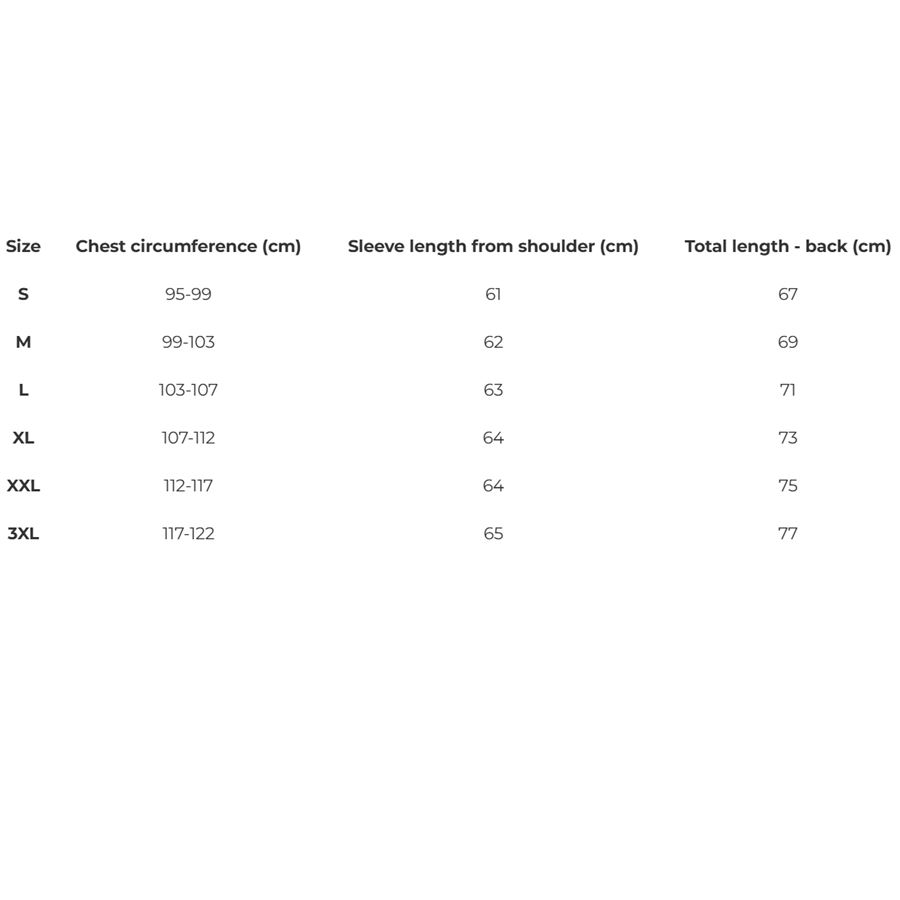Select the L size row label
This screenshot has width=900, height=900.
[x=23, y=390]
